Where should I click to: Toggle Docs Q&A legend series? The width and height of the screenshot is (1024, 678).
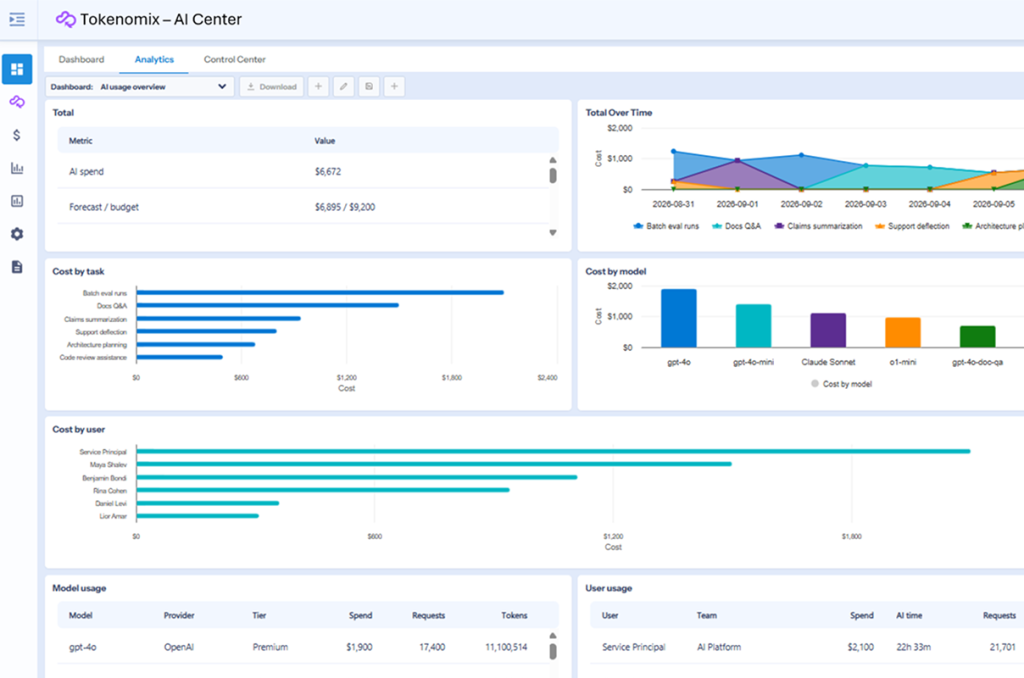tap(736, 226)
